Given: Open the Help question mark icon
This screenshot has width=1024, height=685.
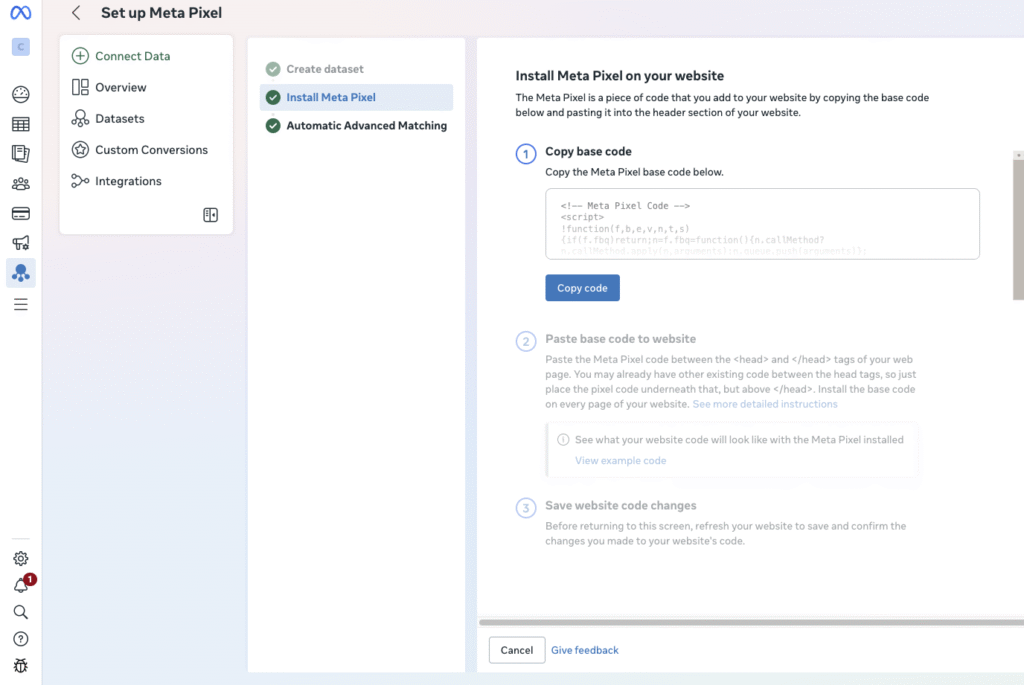Looking at the screenshot, I should (20, 638).
